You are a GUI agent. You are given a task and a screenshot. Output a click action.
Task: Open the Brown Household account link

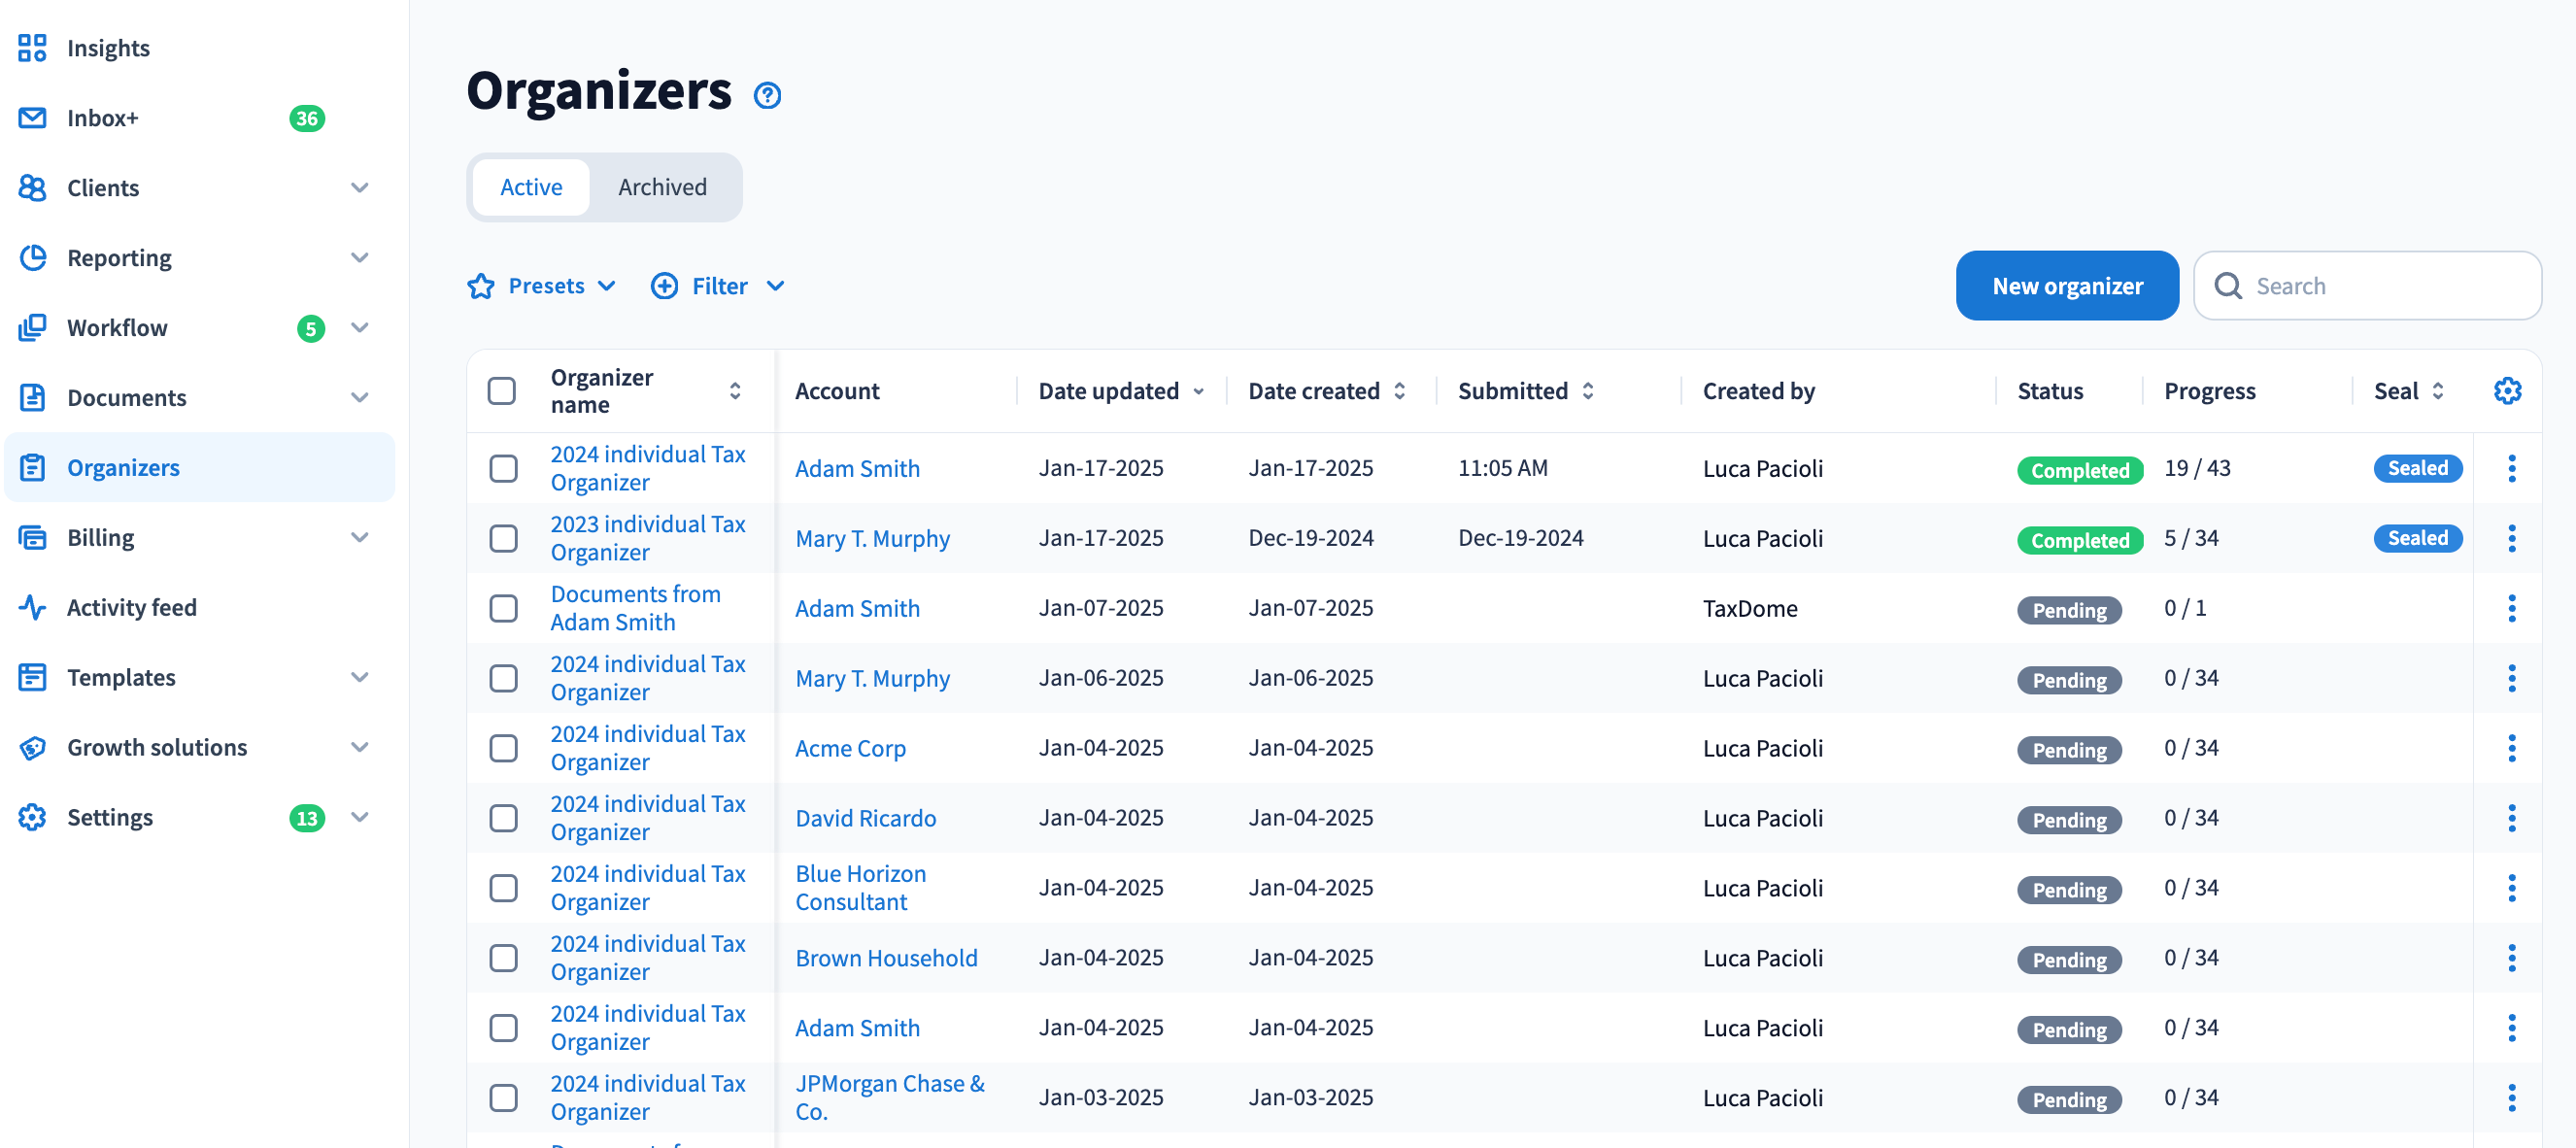[886, 957]
